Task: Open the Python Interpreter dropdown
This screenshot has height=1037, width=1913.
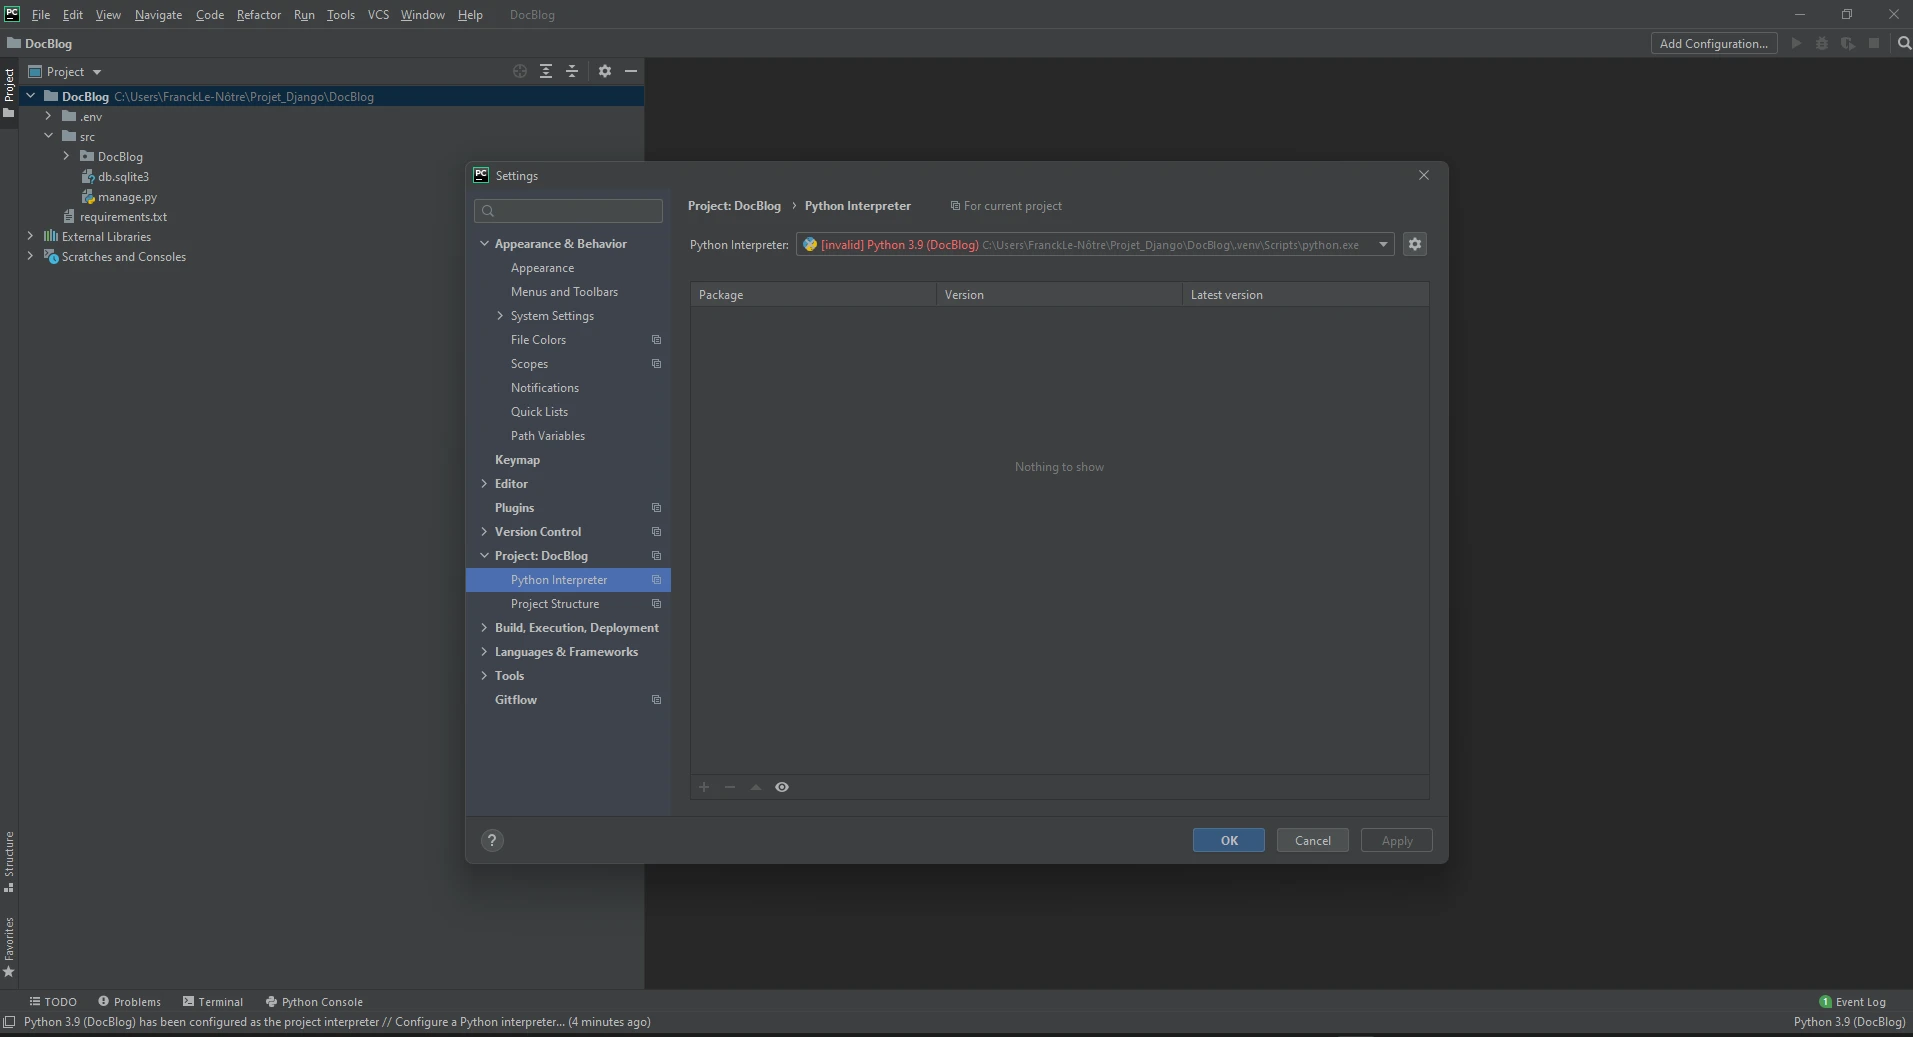Action: [1383, 244]
